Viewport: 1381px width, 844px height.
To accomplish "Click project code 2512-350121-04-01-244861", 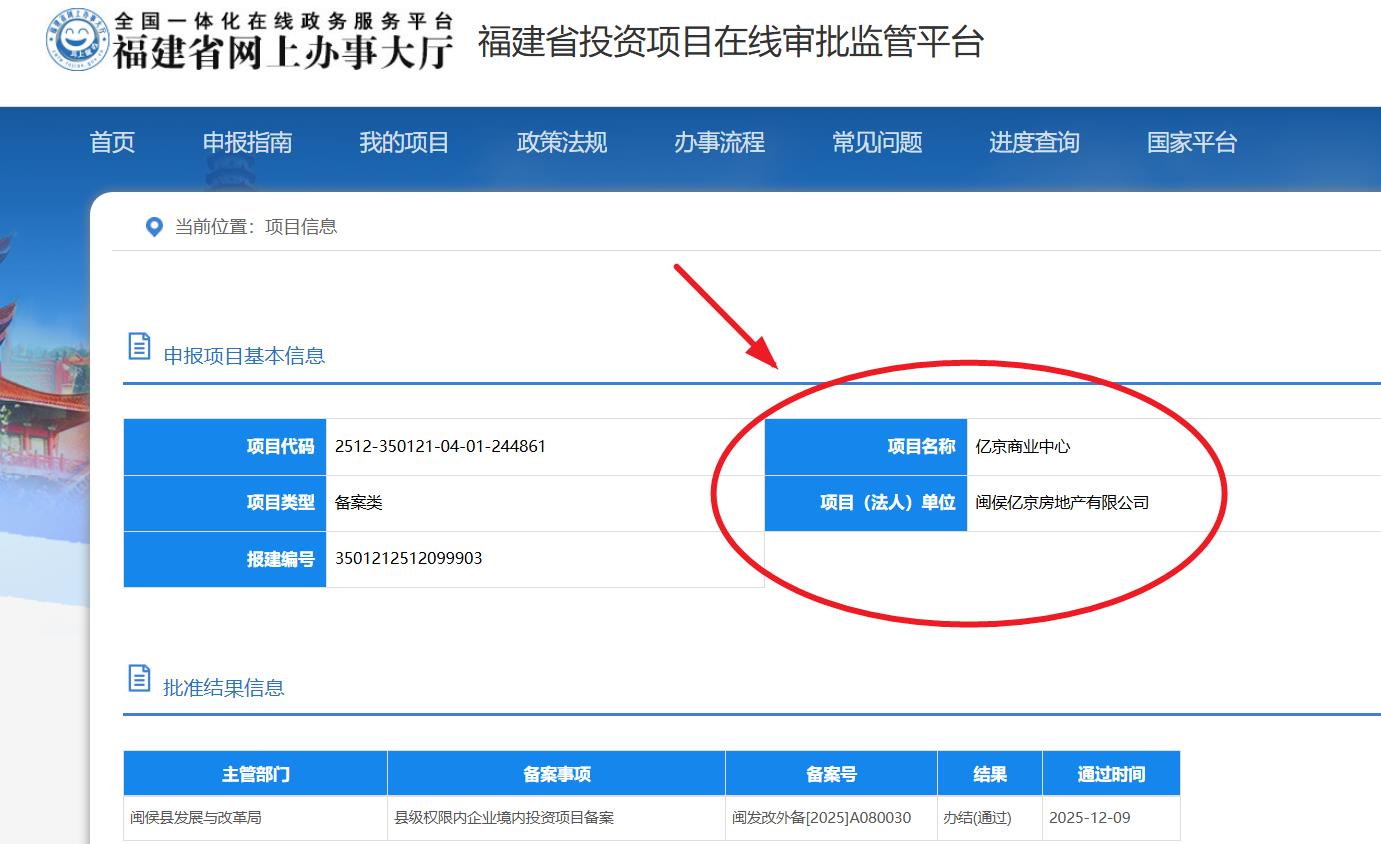I will pyautogui.click(x=440, y=447).
